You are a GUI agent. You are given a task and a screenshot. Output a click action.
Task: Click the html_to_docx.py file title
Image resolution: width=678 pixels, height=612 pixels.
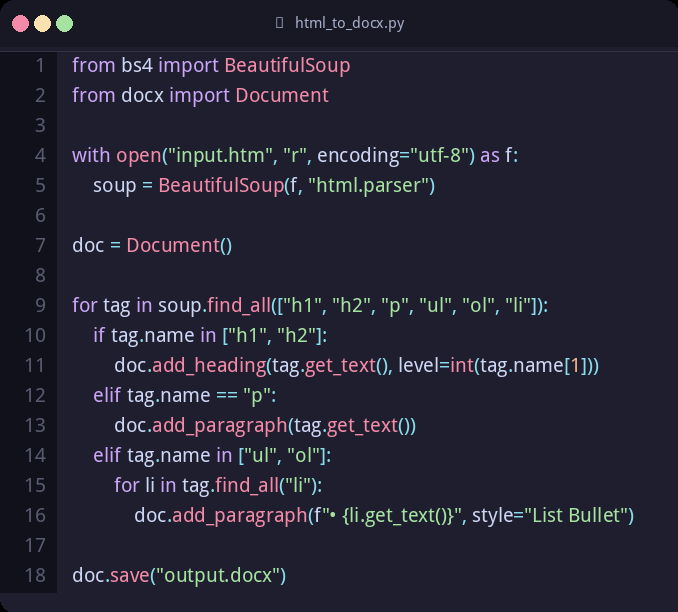click(x=349, y=23)
